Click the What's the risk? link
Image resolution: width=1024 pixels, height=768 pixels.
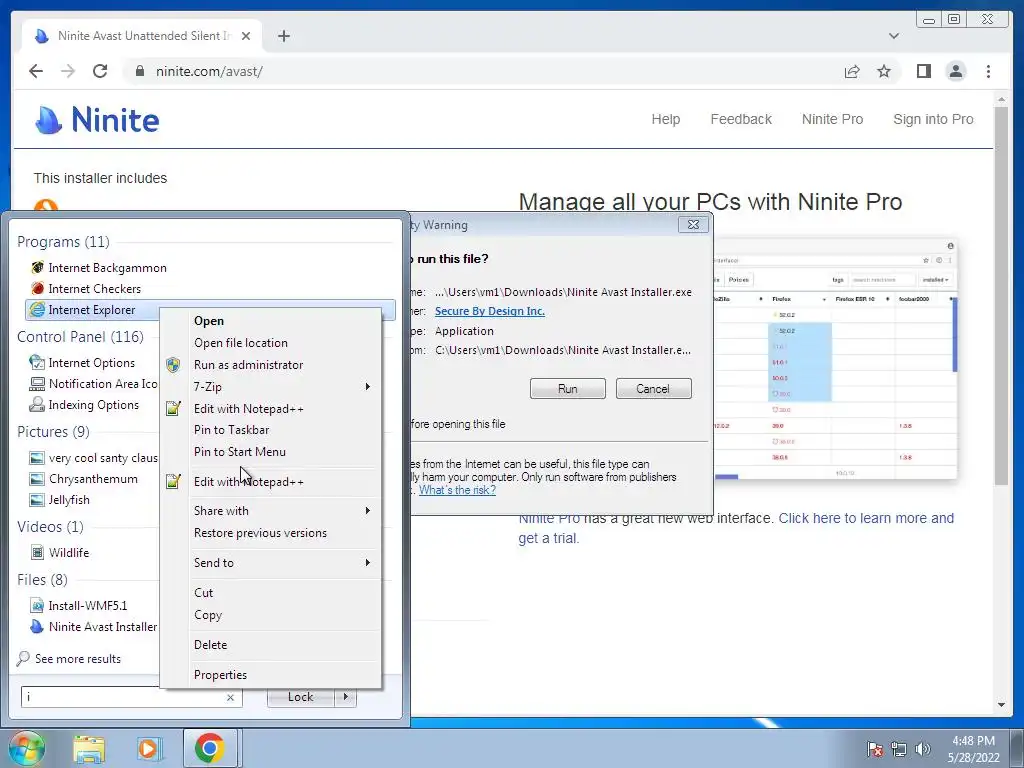coord(457,490)
